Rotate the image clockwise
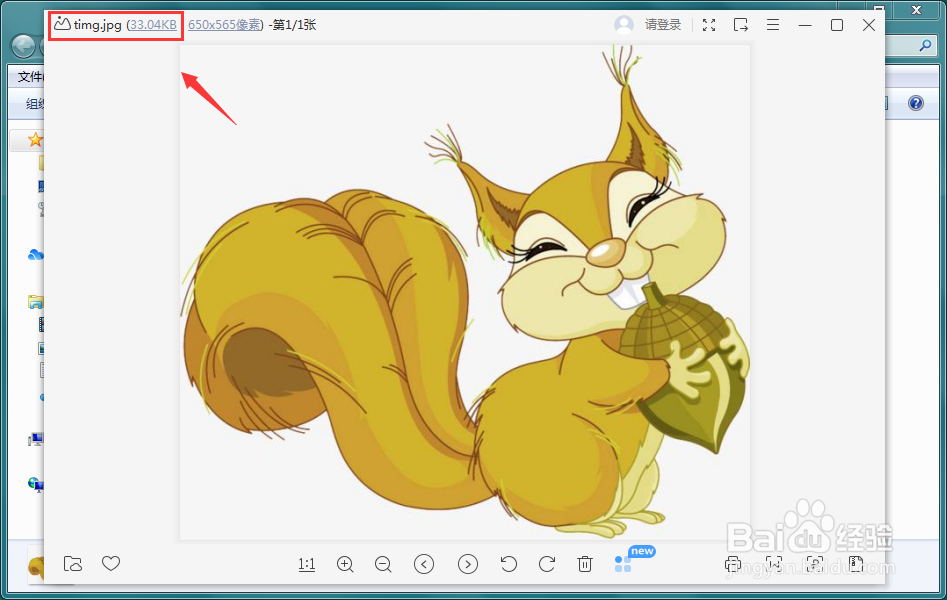Screen dimensions: 947x600 pos(545,564)
